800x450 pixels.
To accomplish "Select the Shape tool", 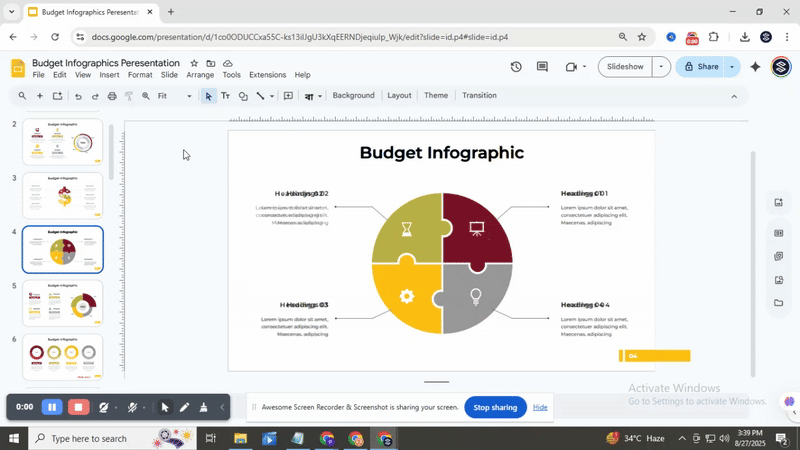I will coord(243,96).
